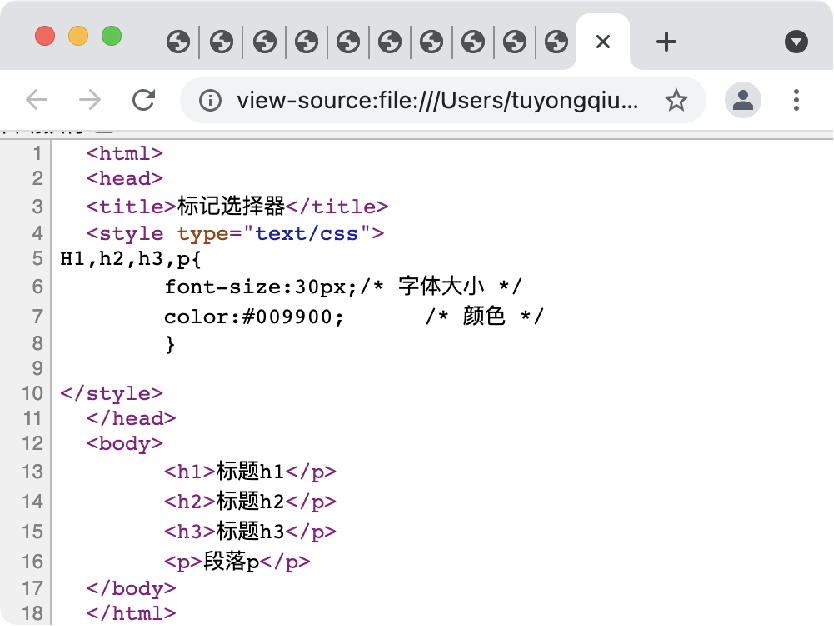The width and height of the screenshot is (834, 626).
Task: Click the selector line H1,h2,h3,p{
Action: 130,259
